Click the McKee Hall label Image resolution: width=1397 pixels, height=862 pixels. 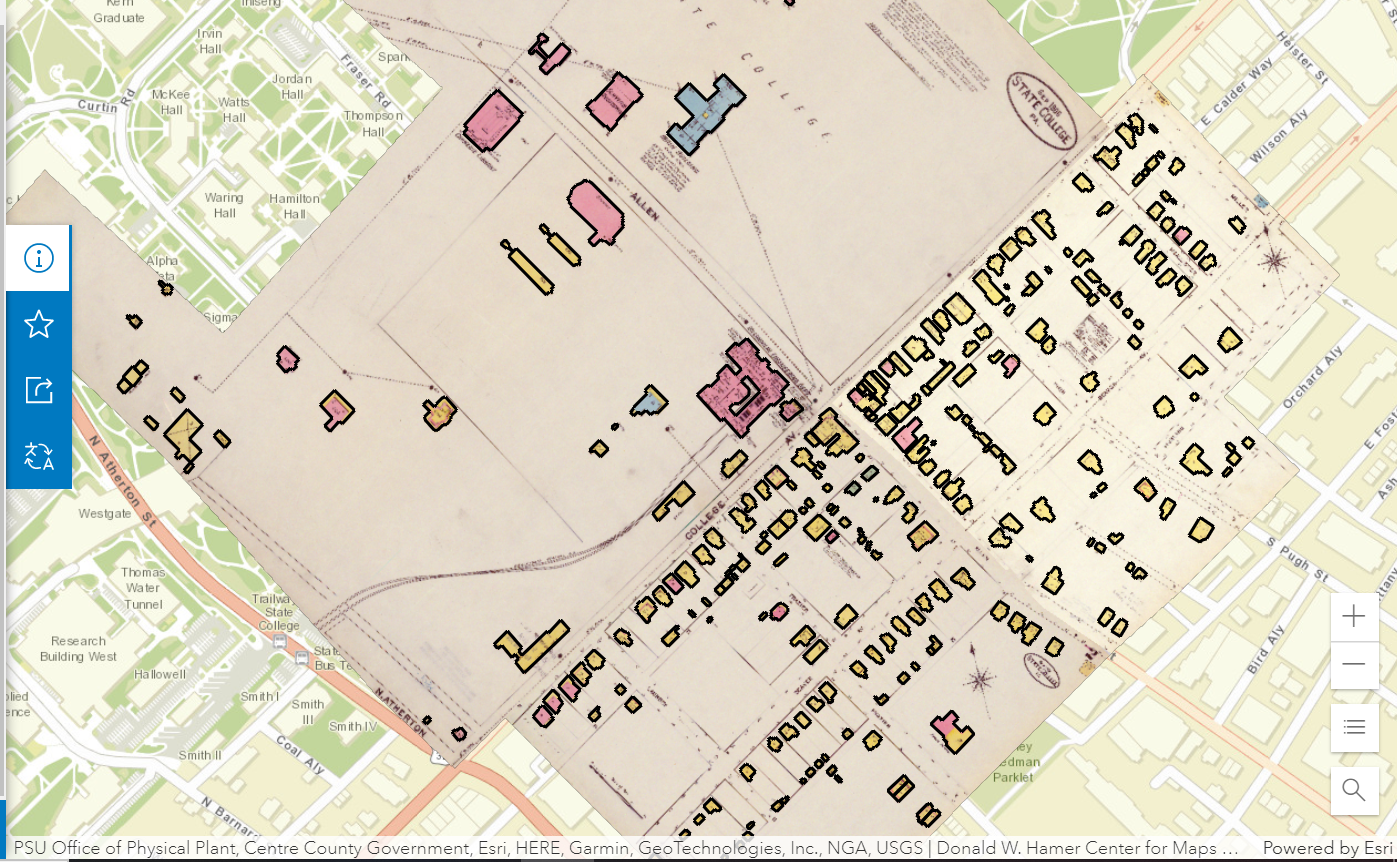coord(171,102)
